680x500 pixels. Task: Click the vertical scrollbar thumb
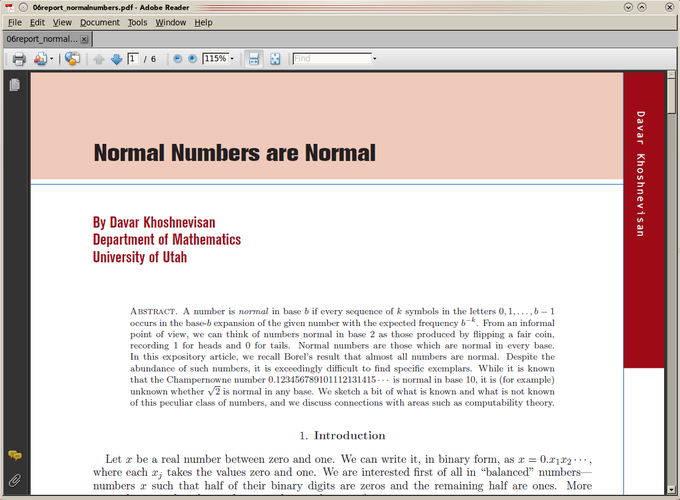click(671, 96)
